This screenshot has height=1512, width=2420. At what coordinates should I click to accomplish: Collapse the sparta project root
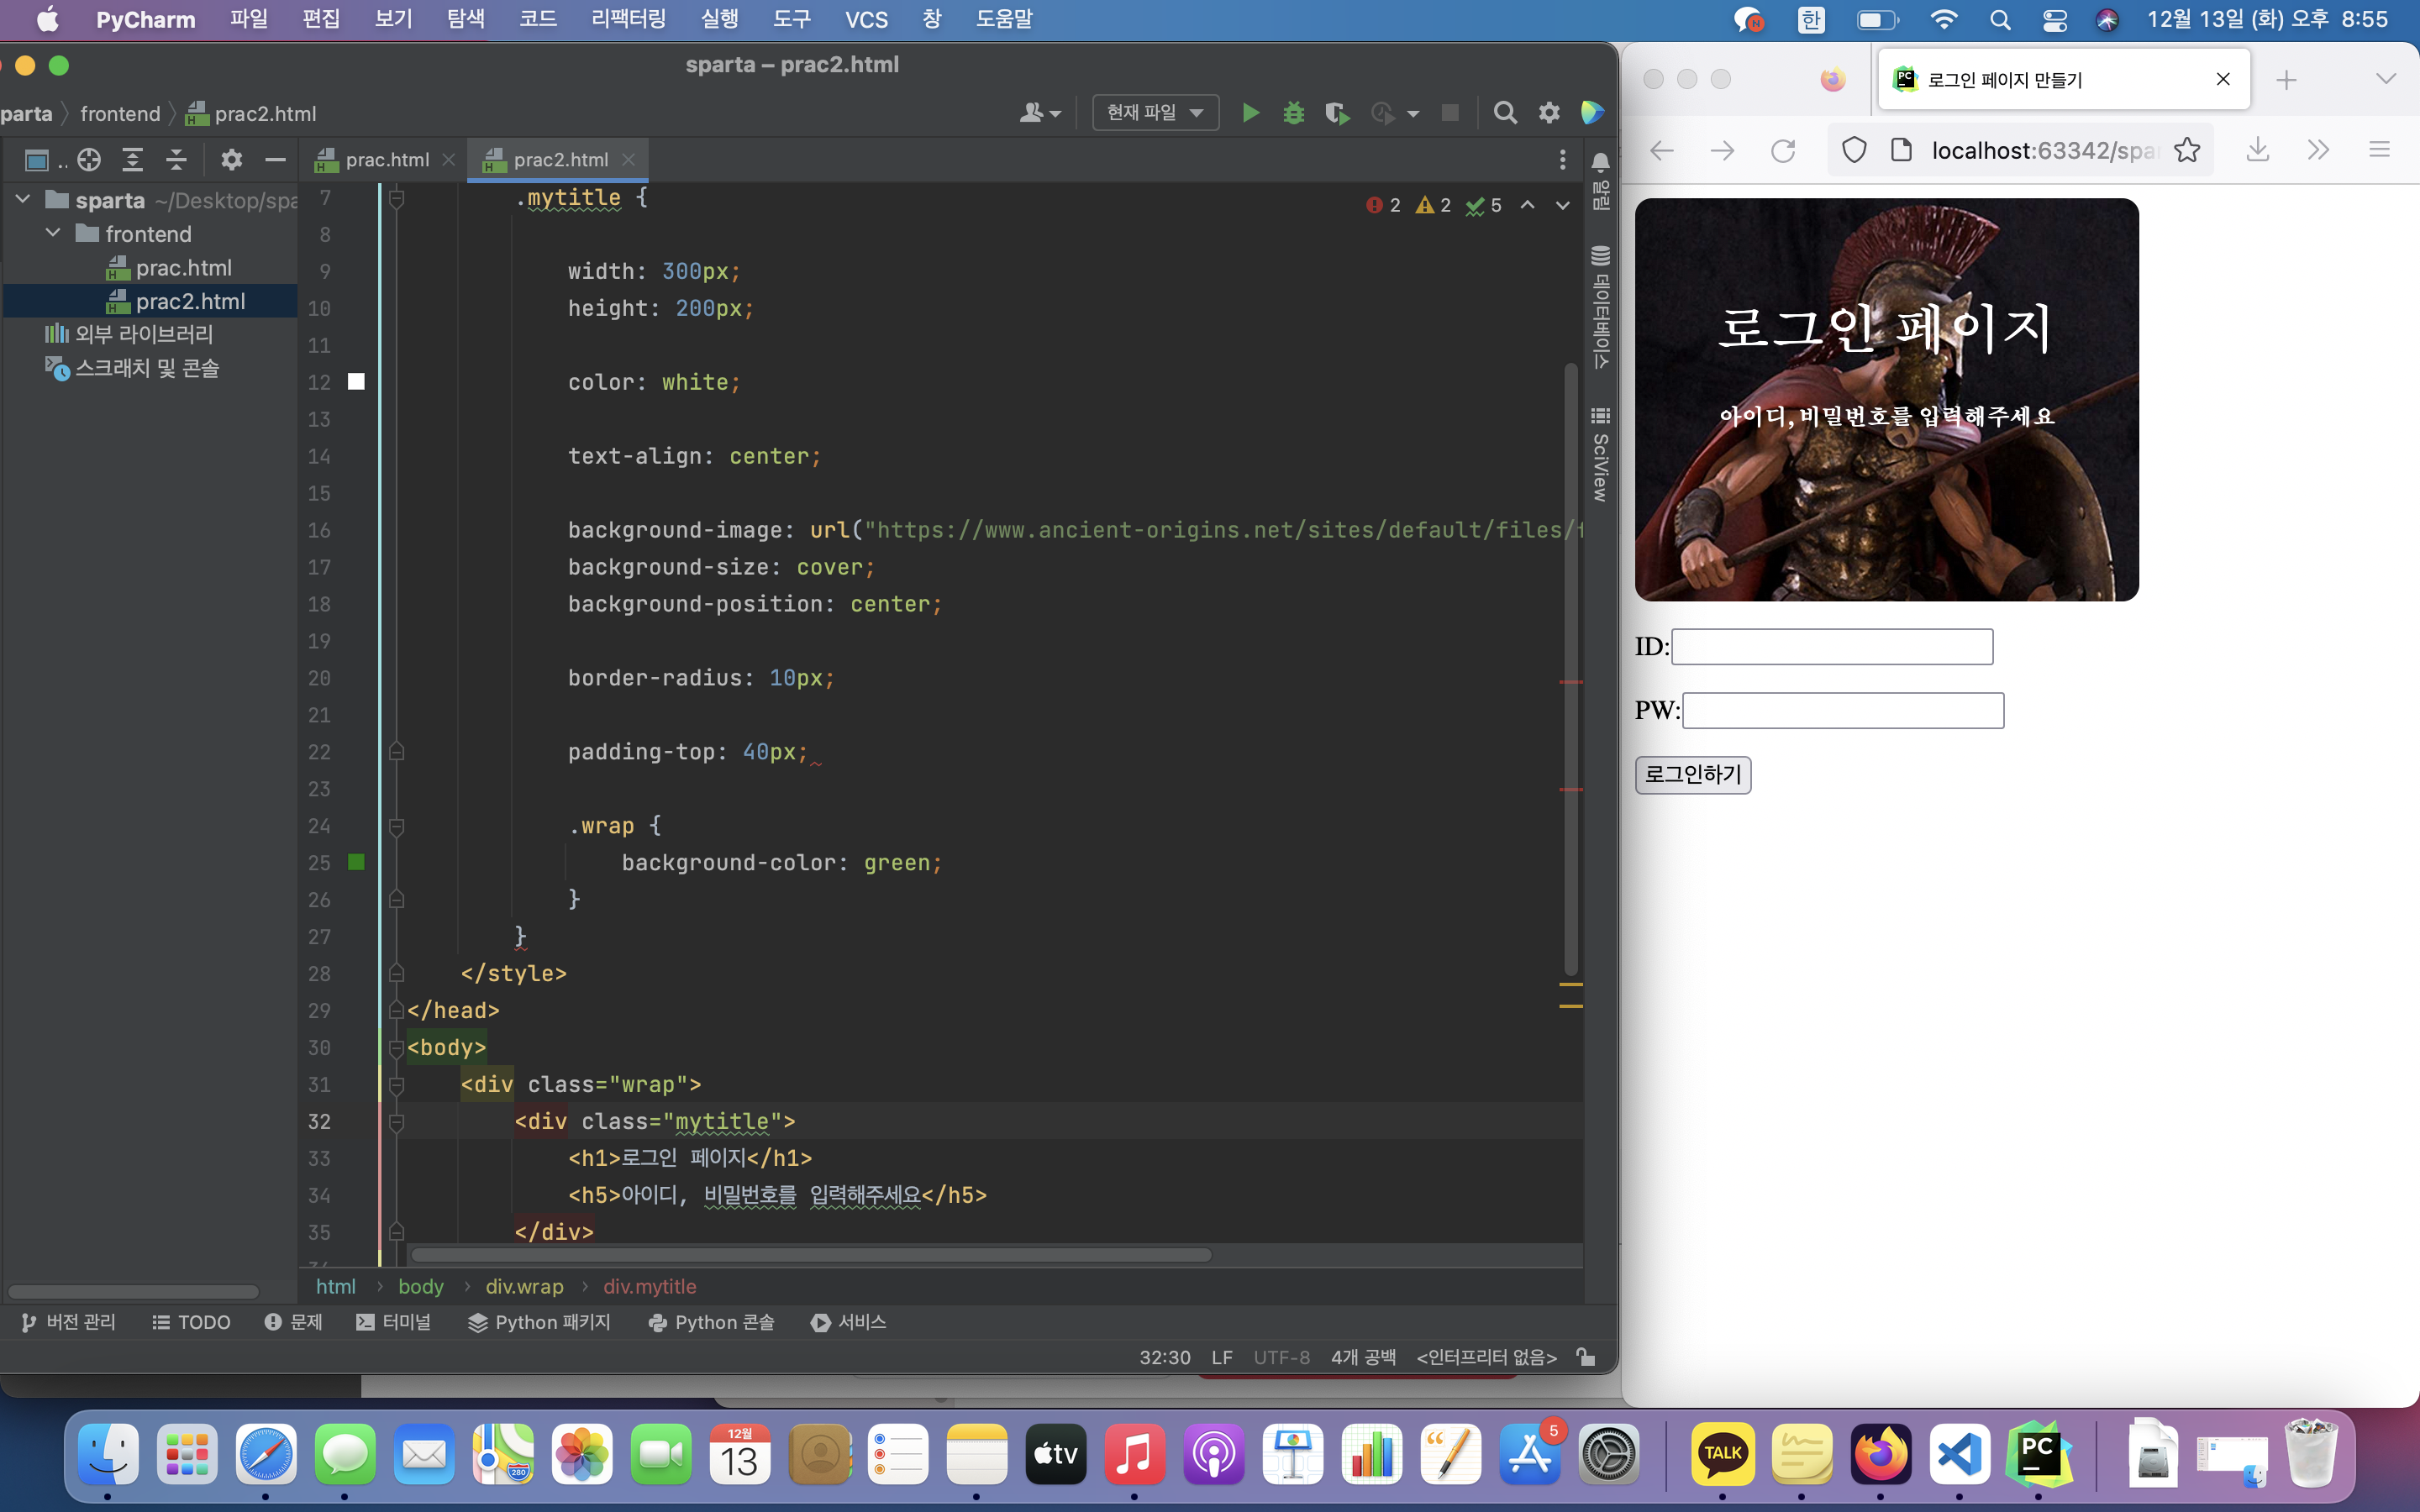[22, 200]
